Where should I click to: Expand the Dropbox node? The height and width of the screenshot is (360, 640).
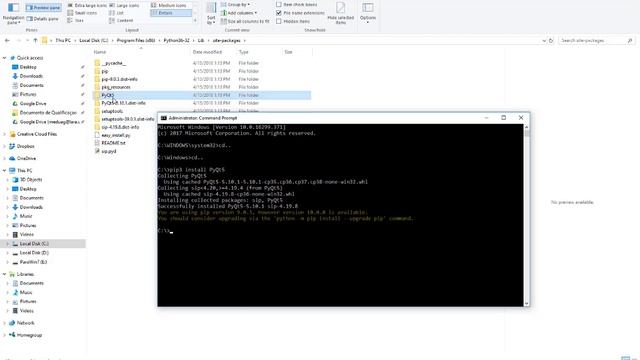[x=4, y=146]
